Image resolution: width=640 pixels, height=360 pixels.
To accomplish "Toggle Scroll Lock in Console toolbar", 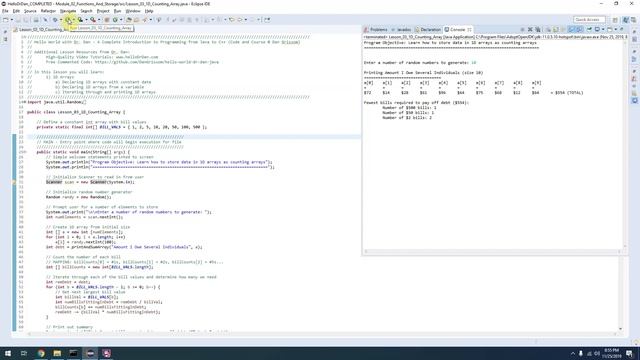I will click(x=555, y=29).
